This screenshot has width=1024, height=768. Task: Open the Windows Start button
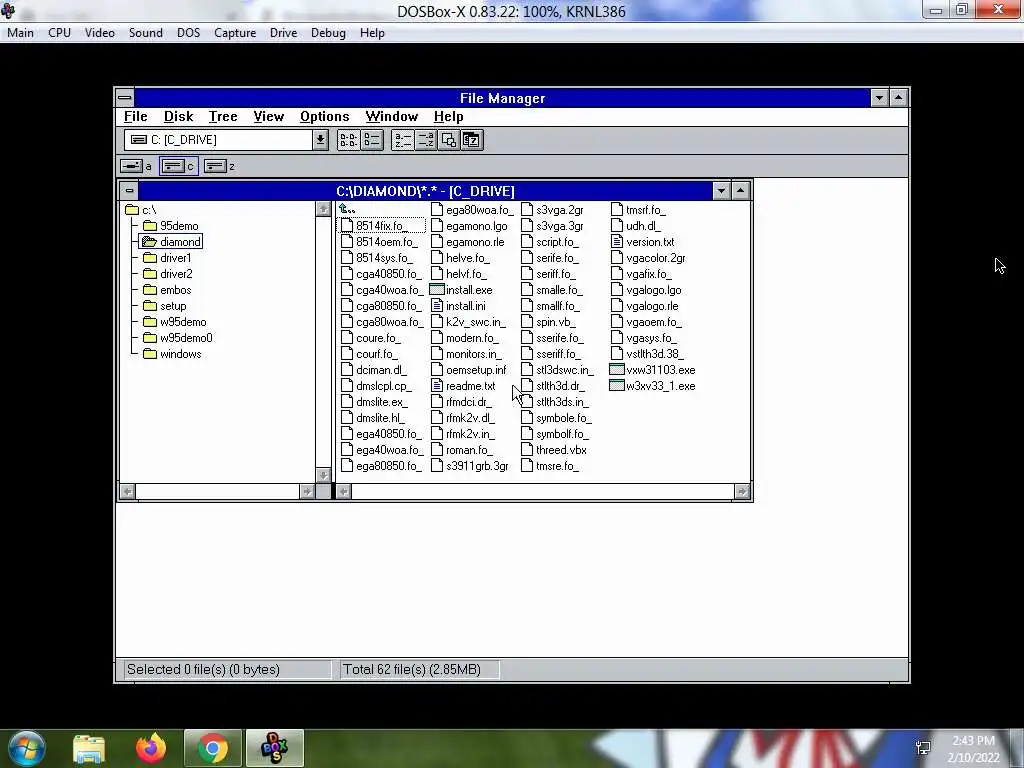click(x=26, y=748)
